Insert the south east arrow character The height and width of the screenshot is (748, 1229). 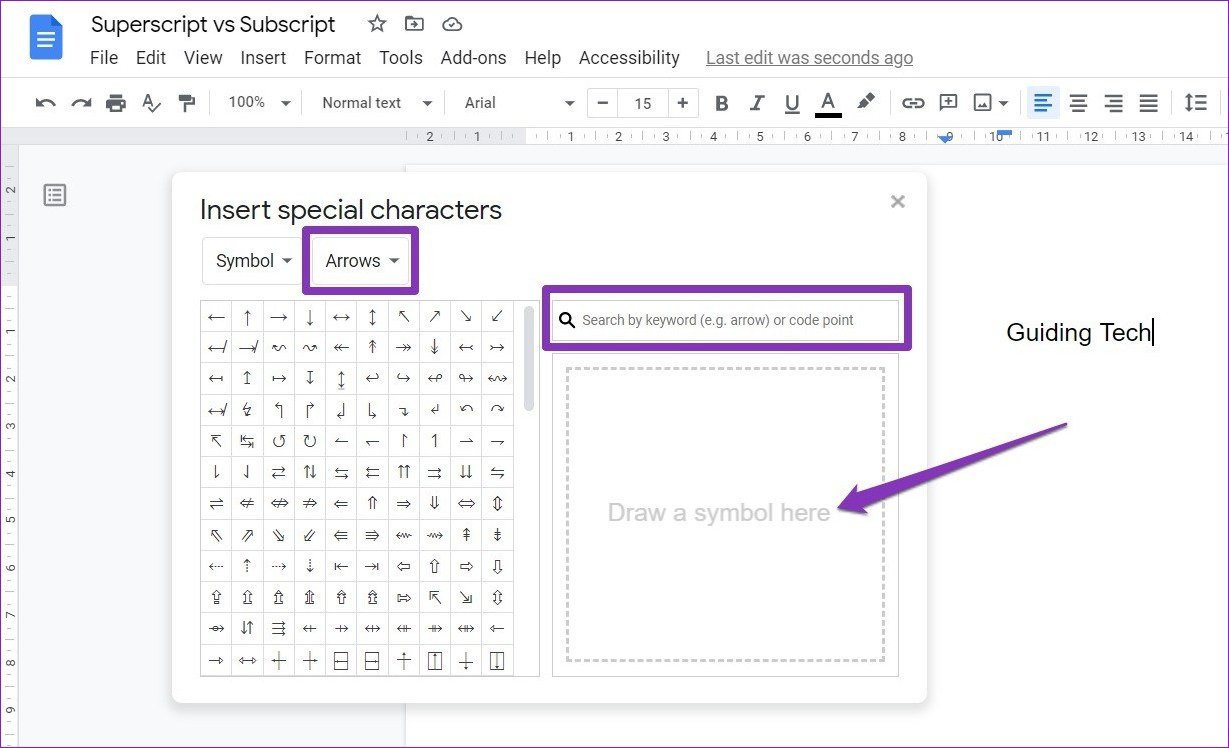[466, 317]
